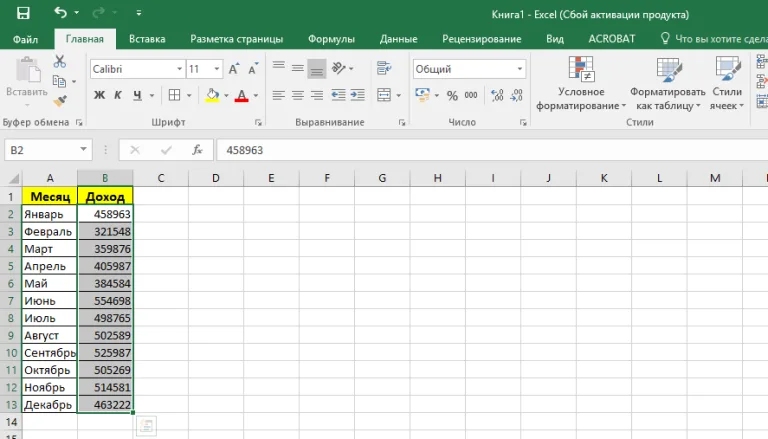Increase indent
The image size is (768, 439).
point(358,95)
